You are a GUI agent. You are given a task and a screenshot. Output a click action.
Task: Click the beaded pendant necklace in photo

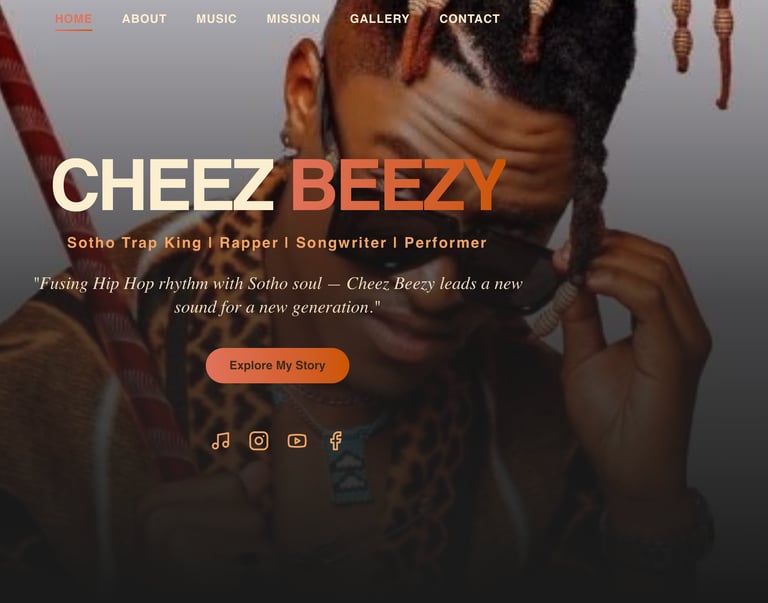(349, 465)
